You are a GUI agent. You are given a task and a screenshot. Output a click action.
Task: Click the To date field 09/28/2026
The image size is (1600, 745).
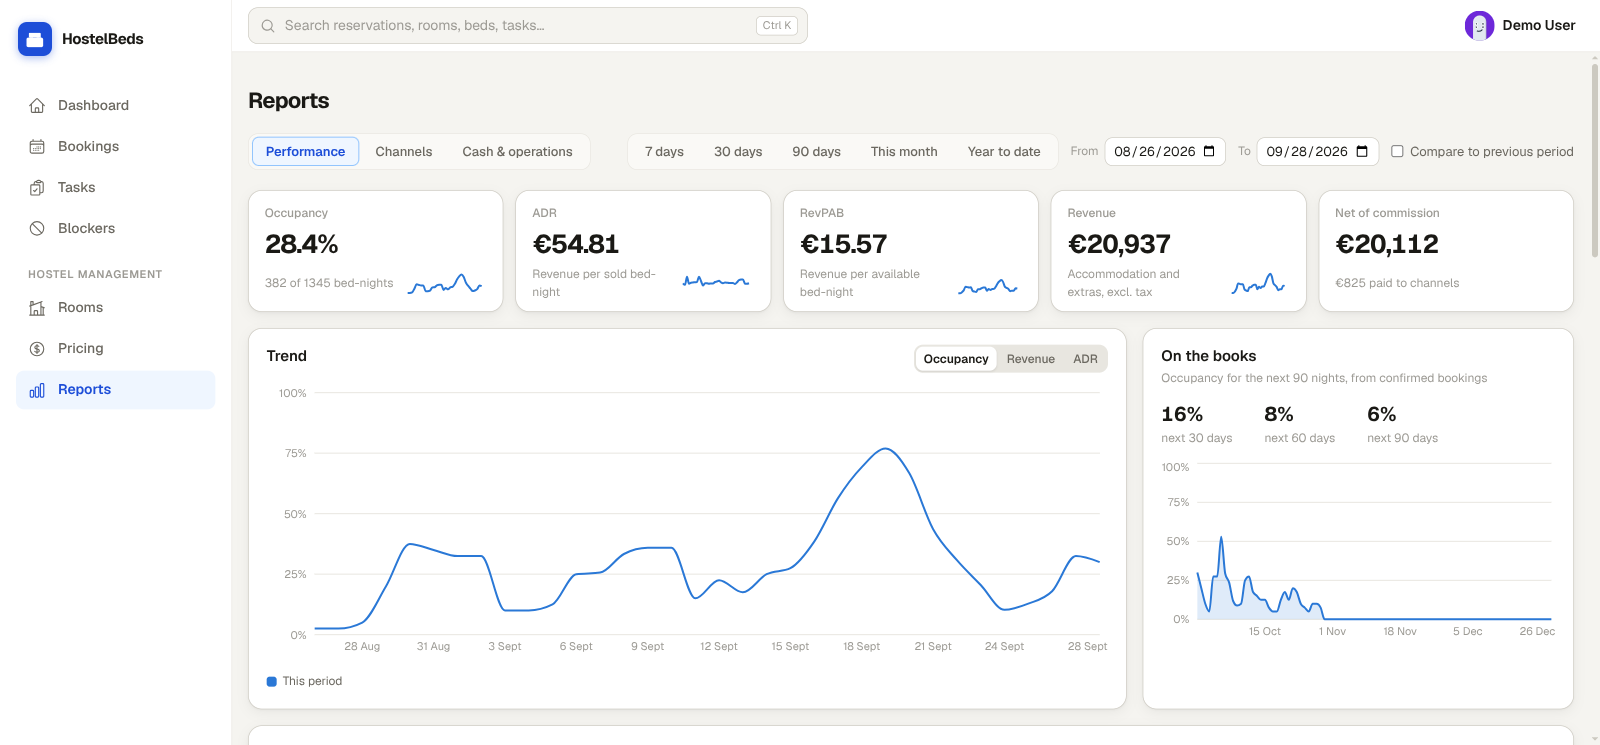coord(1317,151)
